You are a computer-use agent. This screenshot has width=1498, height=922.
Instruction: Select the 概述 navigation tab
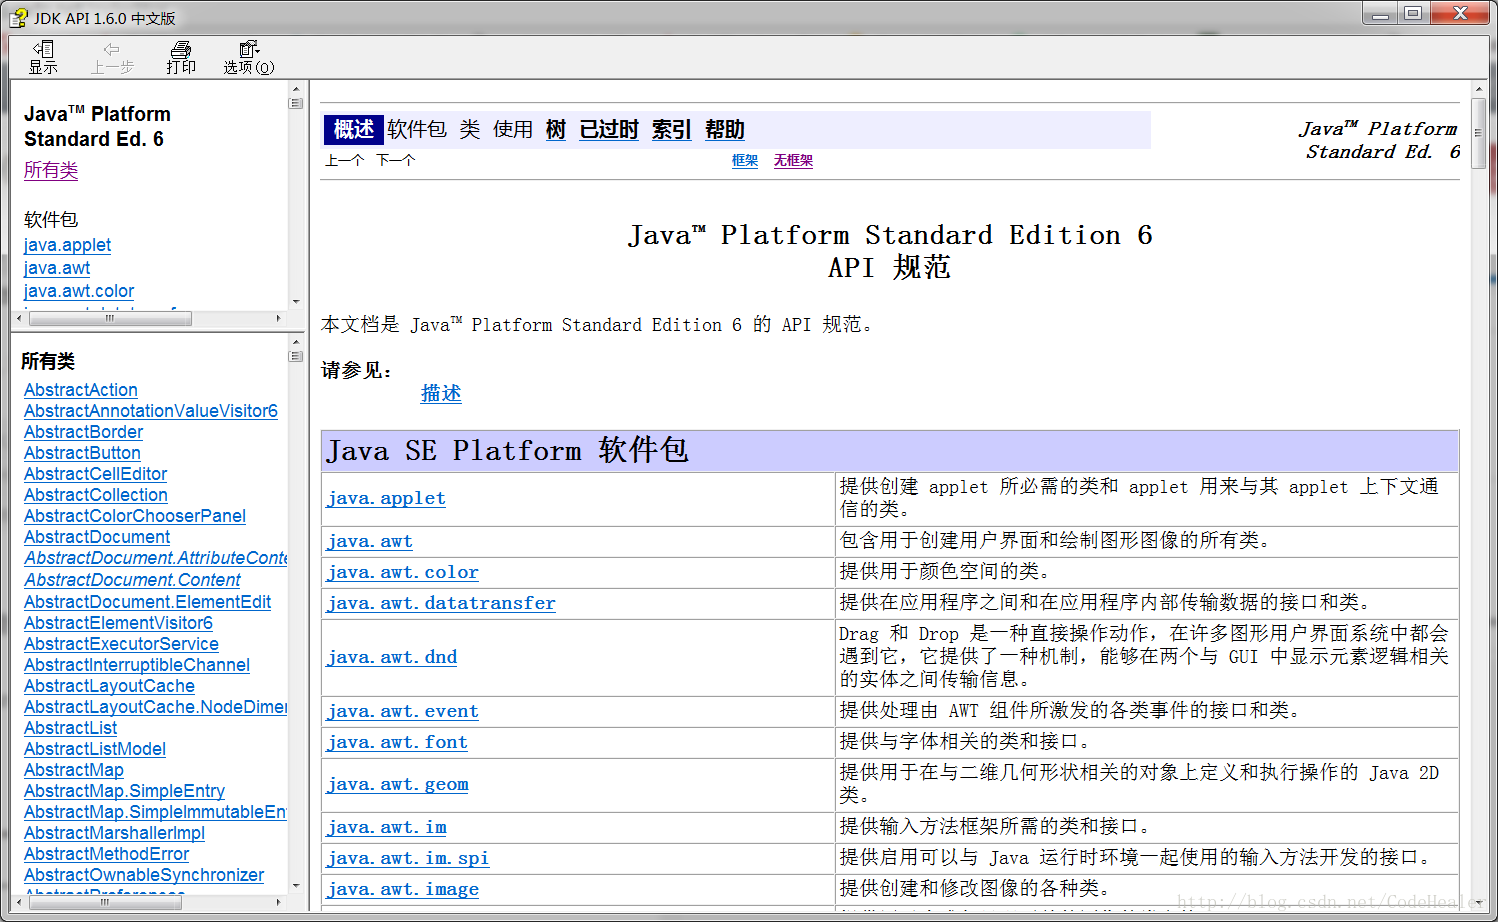(x=354, y=129)
